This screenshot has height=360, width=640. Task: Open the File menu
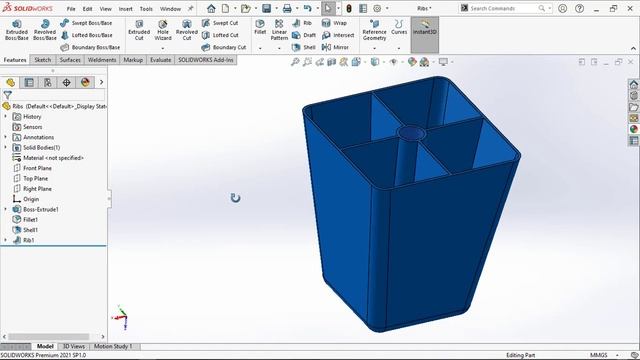(x=71, y=9)
